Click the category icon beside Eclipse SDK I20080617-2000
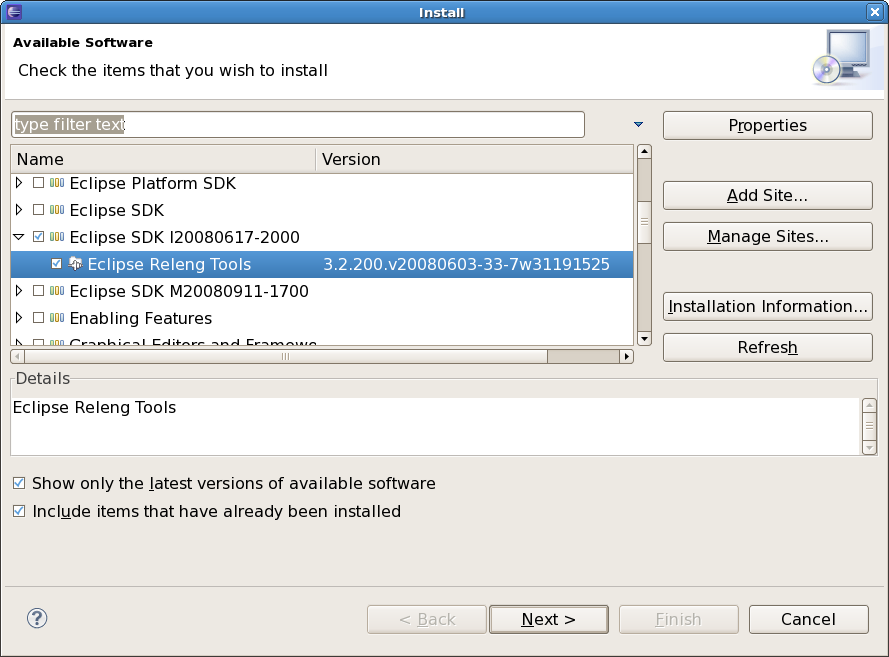The height and width of the screenshot is (657, 889). point(57,237)
